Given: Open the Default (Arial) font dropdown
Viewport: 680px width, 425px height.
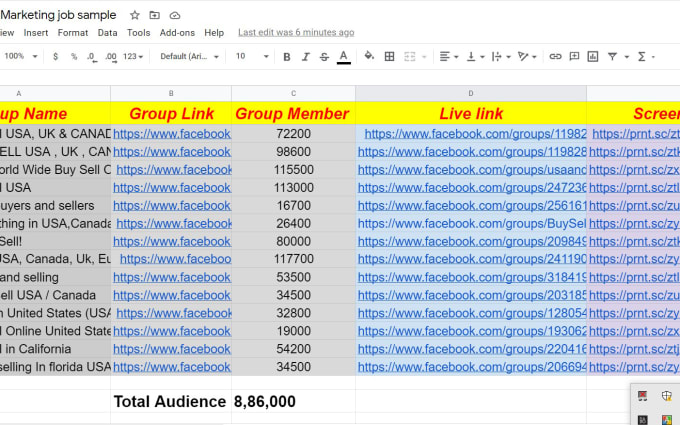Looking at the screenshot, I should click(x=189, y=56).
